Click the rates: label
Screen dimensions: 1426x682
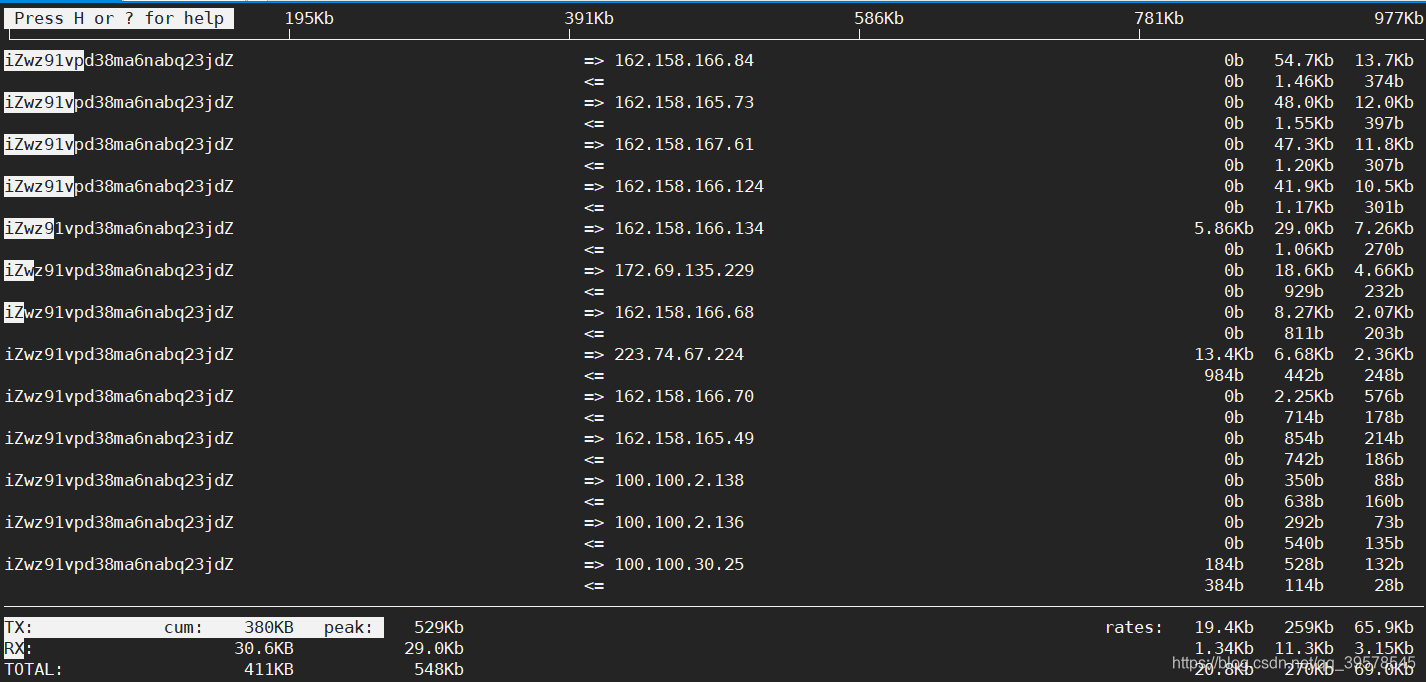(x=1134, y=628)
